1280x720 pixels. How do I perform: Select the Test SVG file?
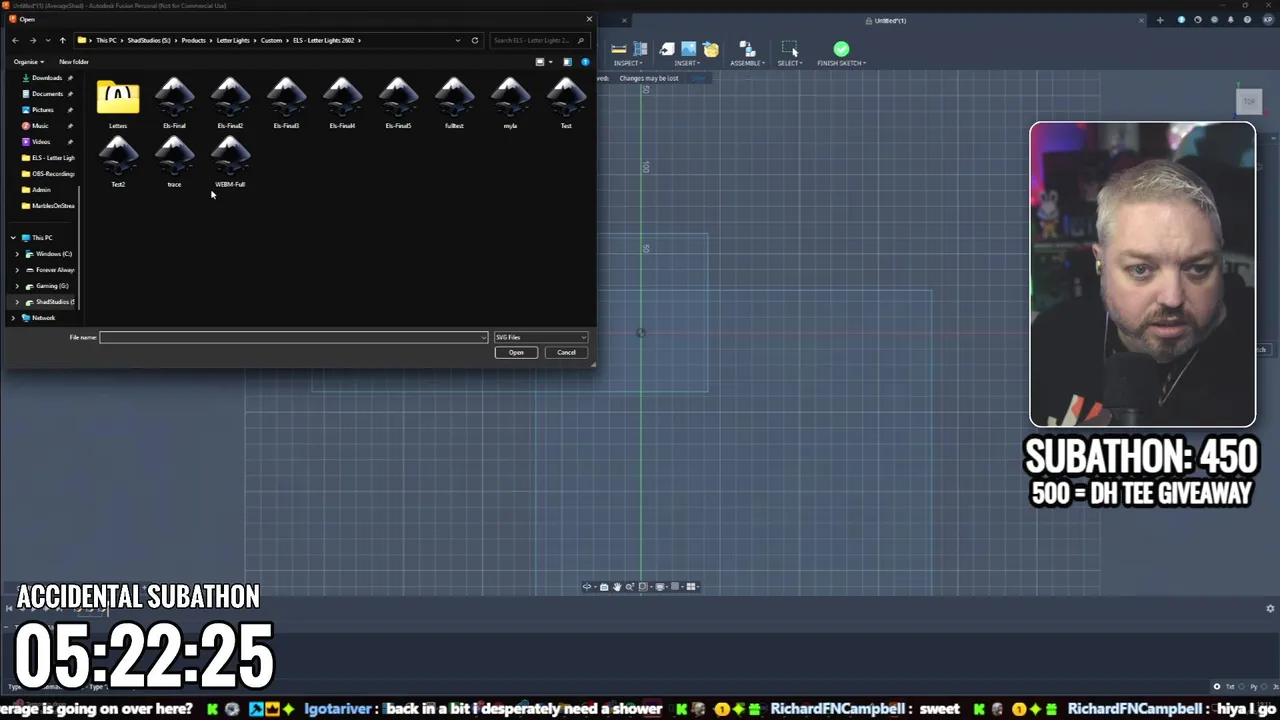tap(566, 104)
